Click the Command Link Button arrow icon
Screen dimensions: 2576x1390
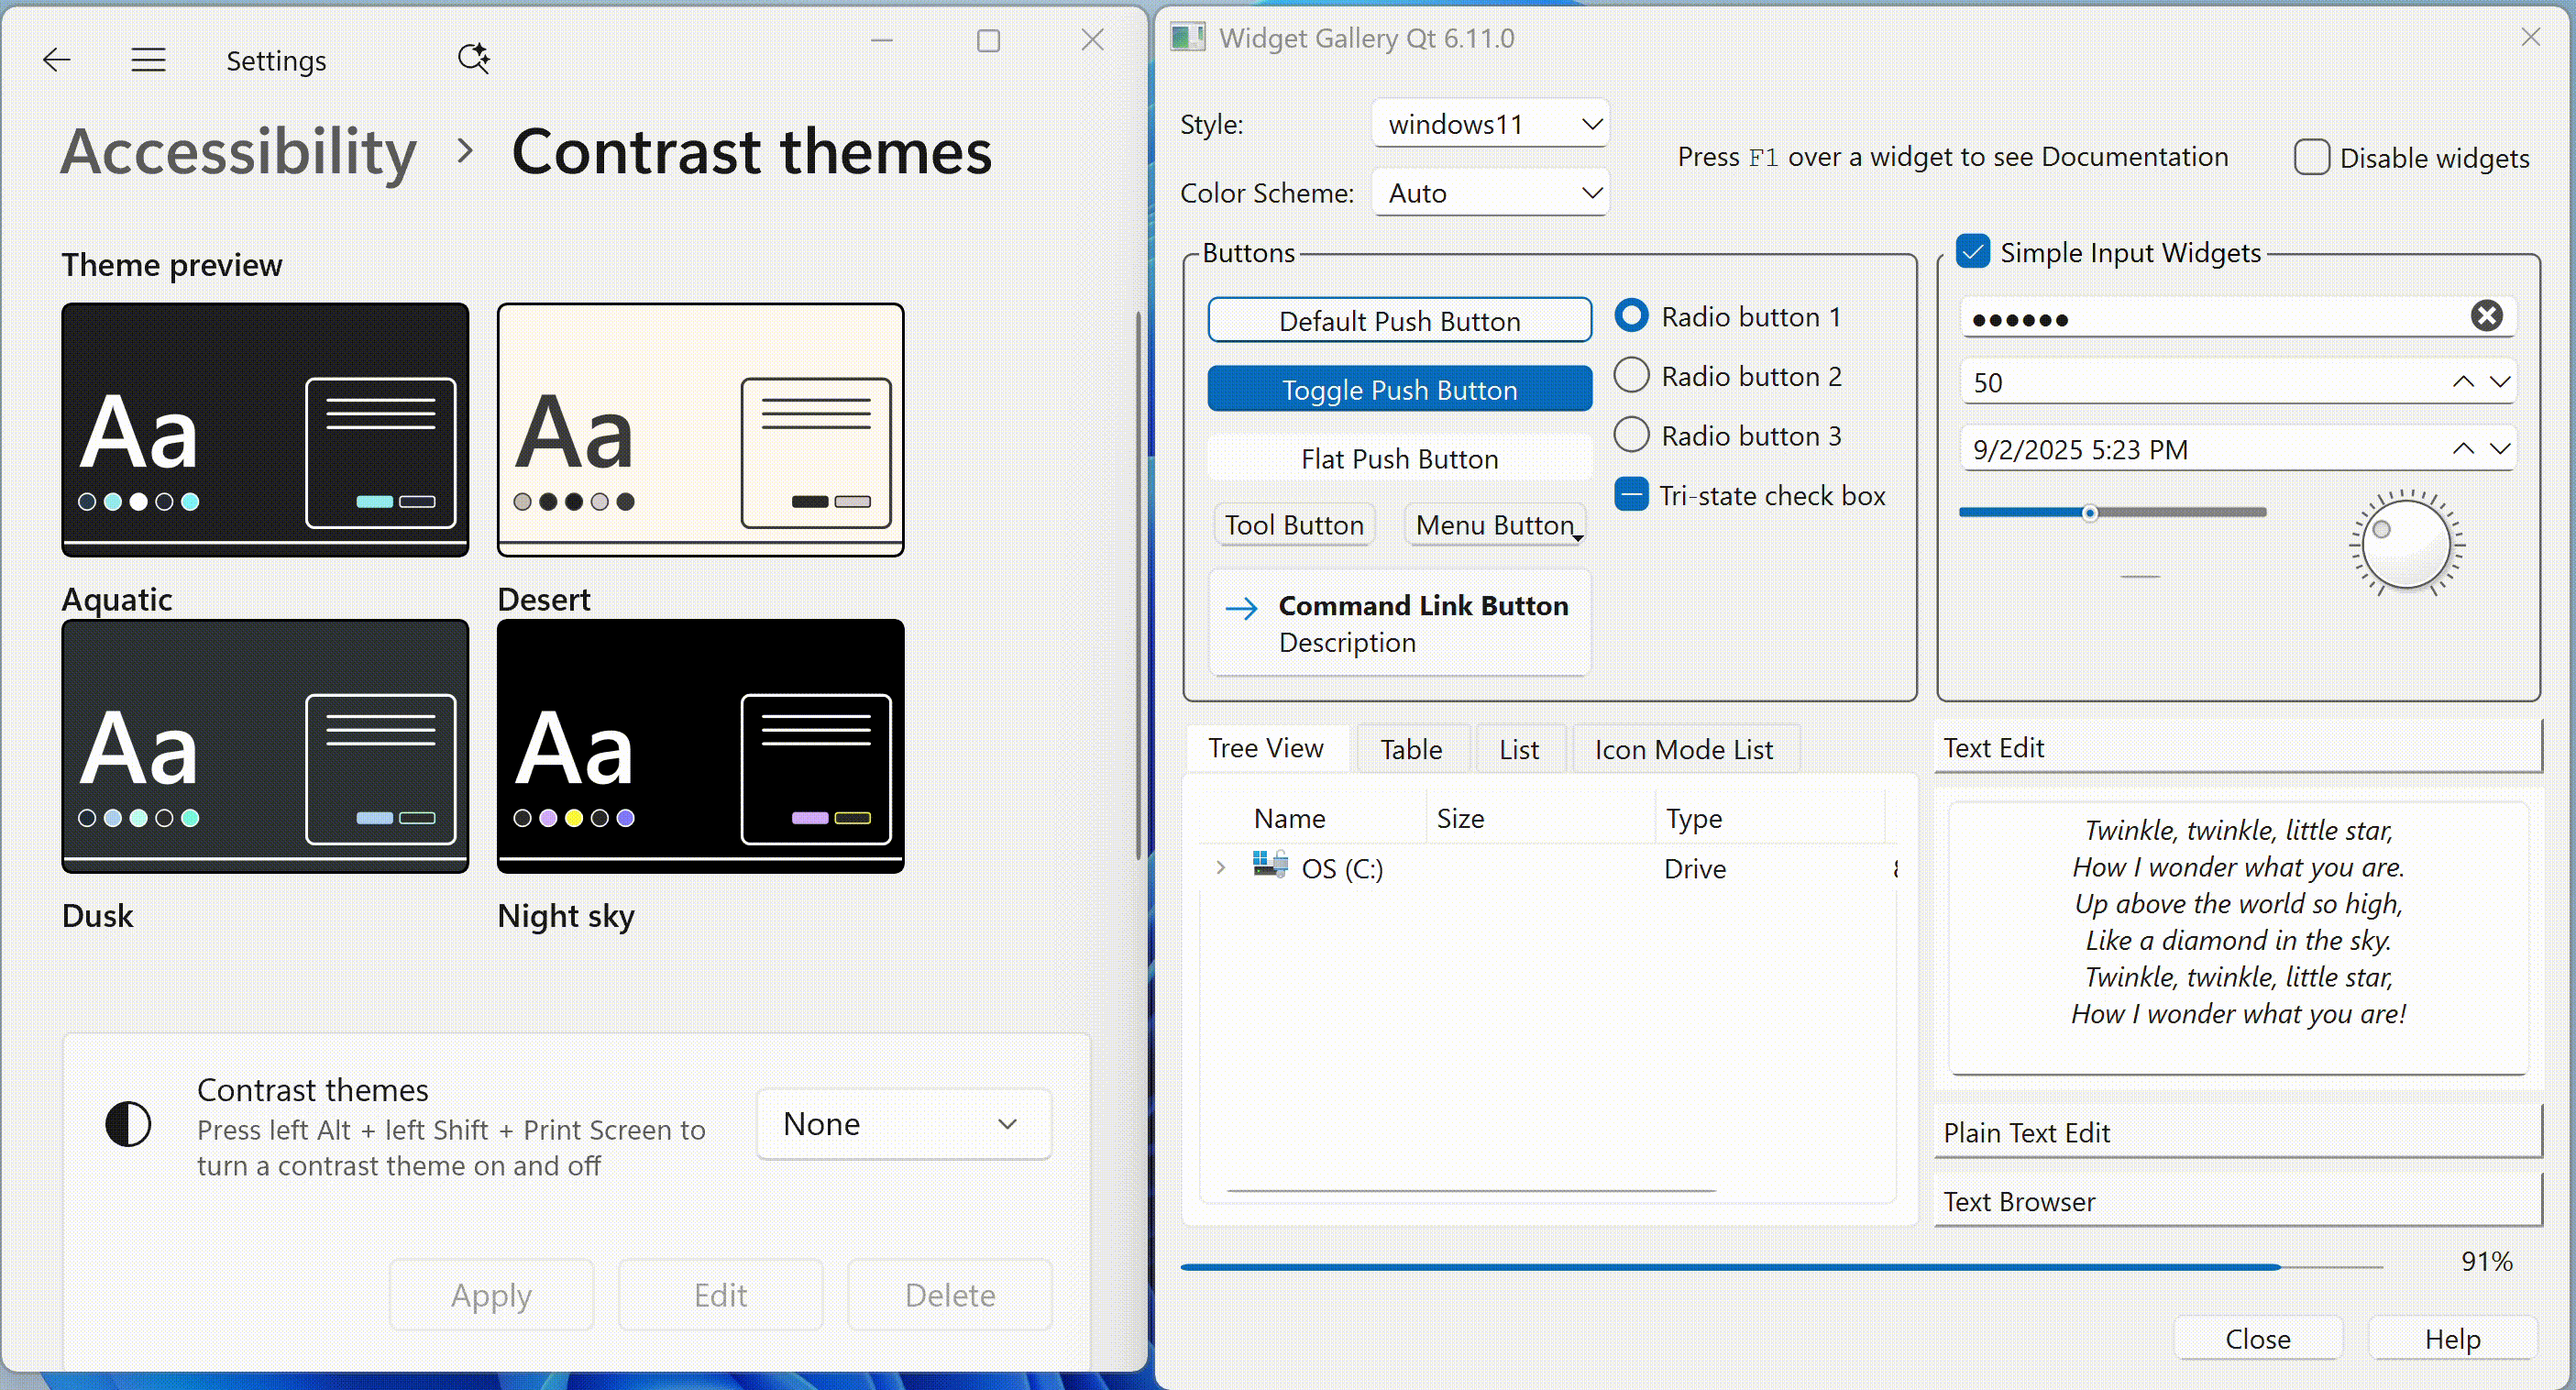(x=1243, y=608)
